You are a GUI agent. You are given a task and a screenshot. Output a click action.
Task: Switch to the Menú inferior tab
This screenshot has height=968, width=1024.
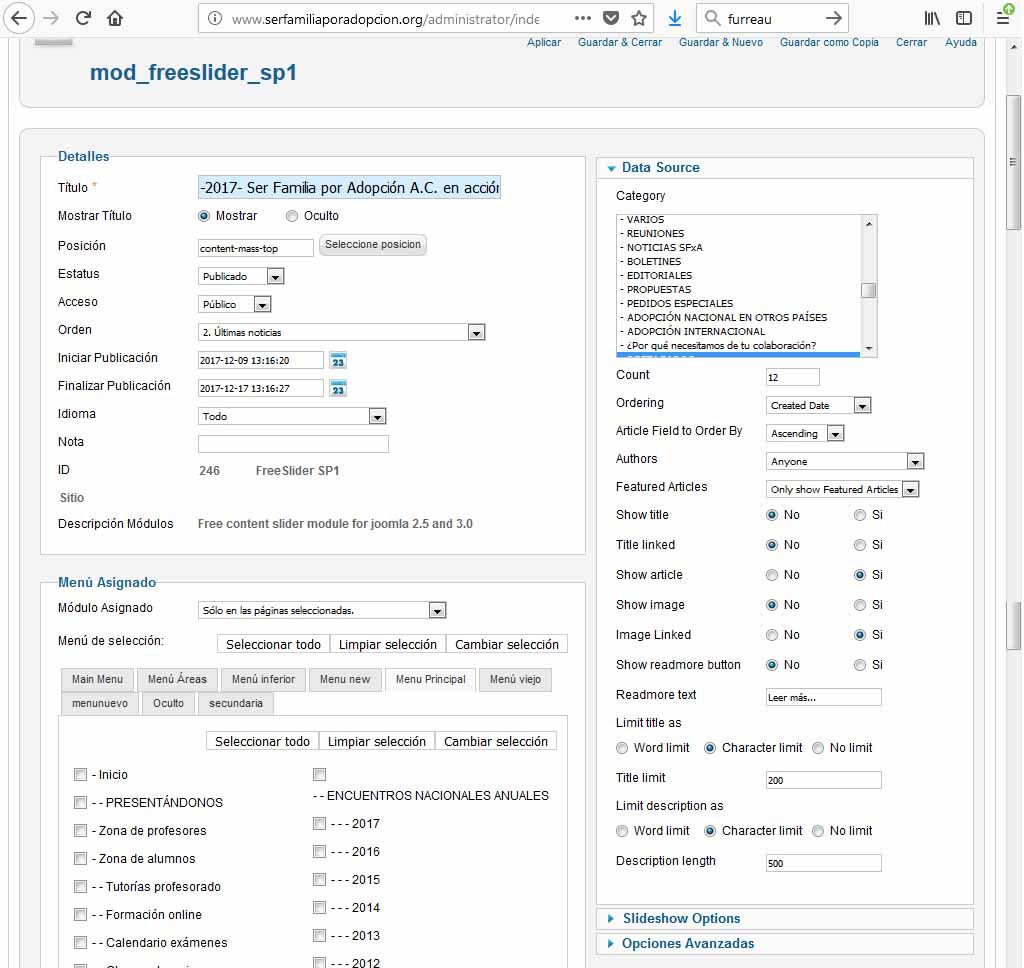pyautogui.click(x=263, y=679)
